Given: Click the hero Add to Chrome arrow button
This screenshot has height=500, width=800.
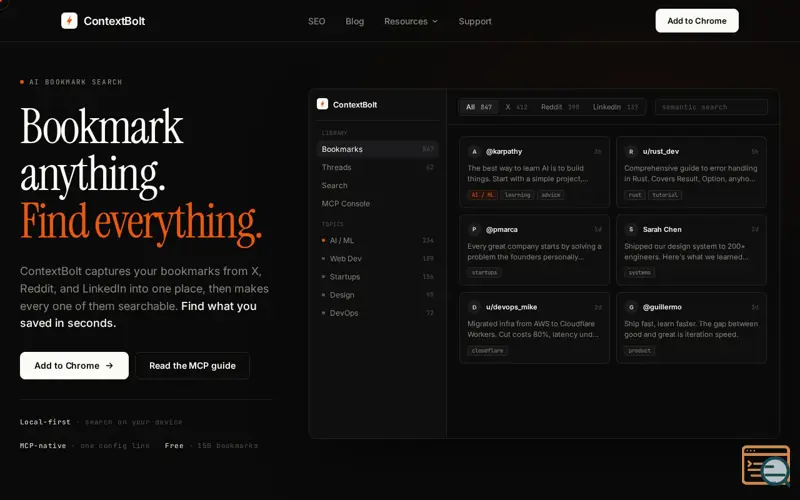Looking at the screenshot, I should coord(74,365).
